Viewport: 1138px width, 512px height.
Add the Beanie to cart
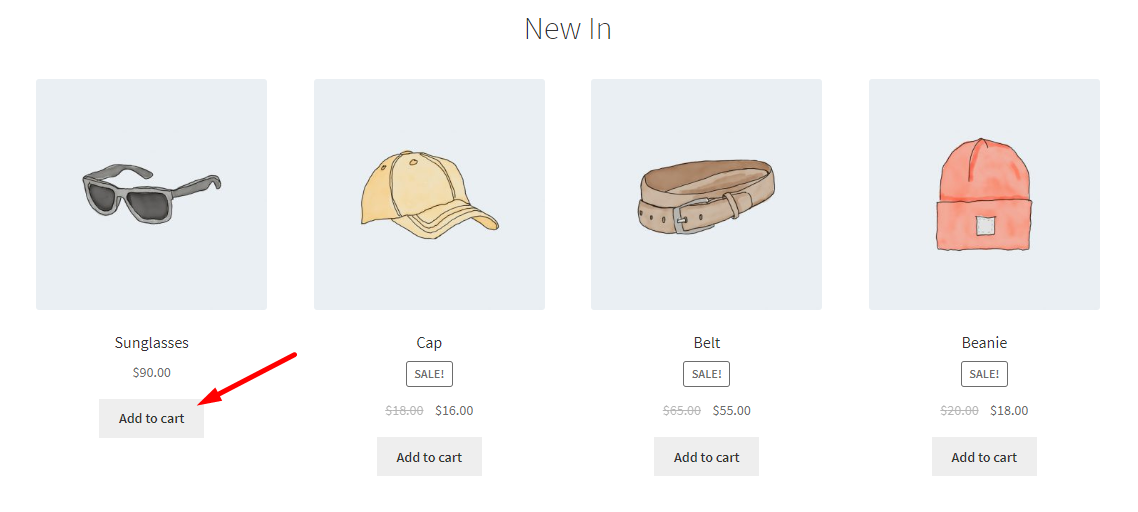pyautogui.click(x=984, y=457)
